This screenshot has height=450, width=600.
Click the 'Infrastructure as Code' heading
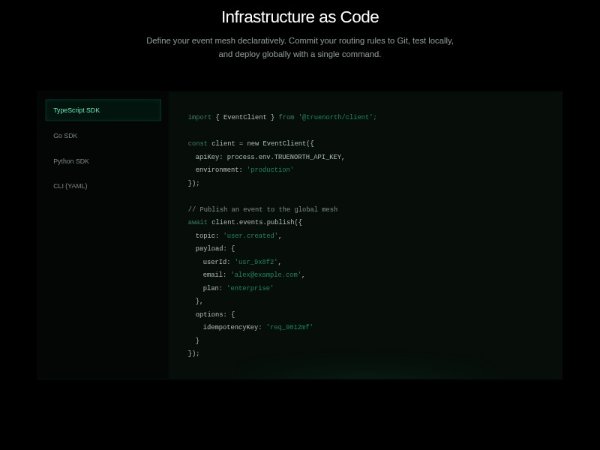click(x=300, y=17)
